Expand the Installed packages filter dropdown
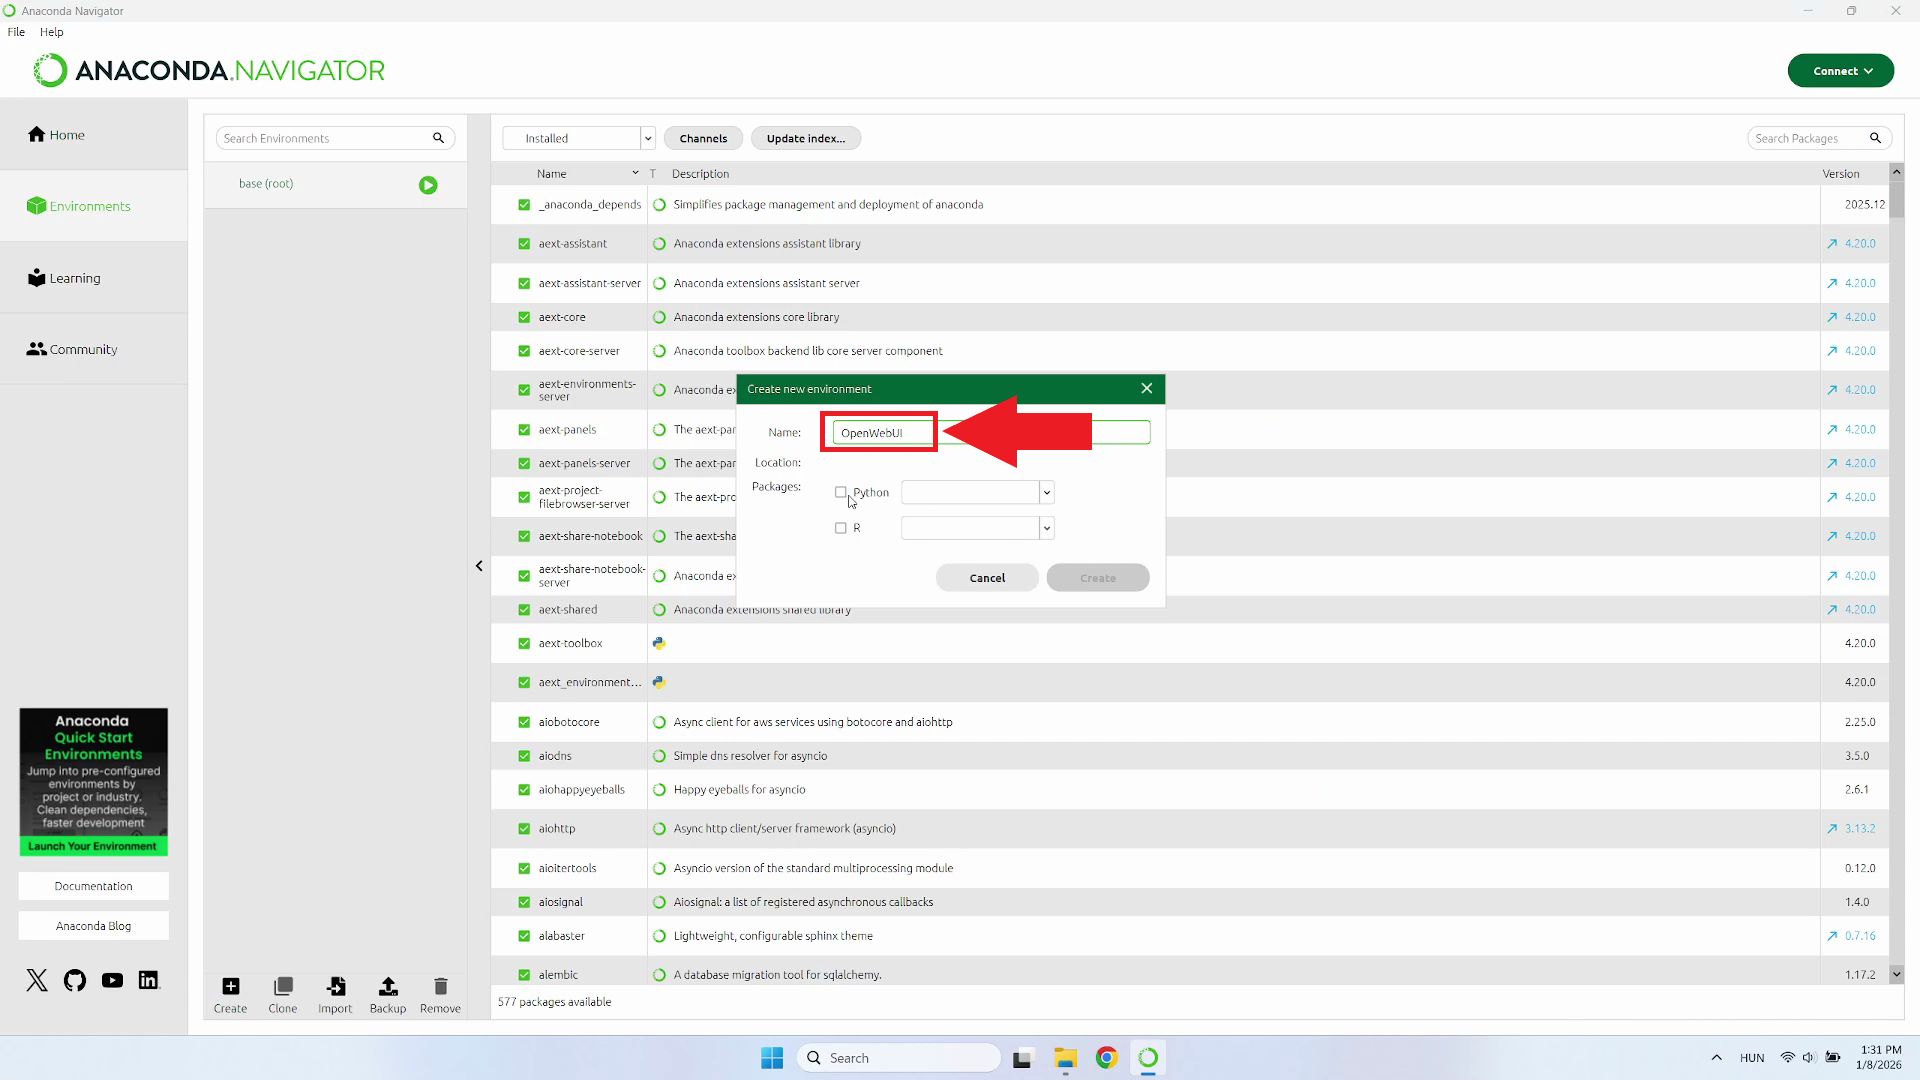The width and height of the screenshot is (1920, 1080). click(647, 139)
